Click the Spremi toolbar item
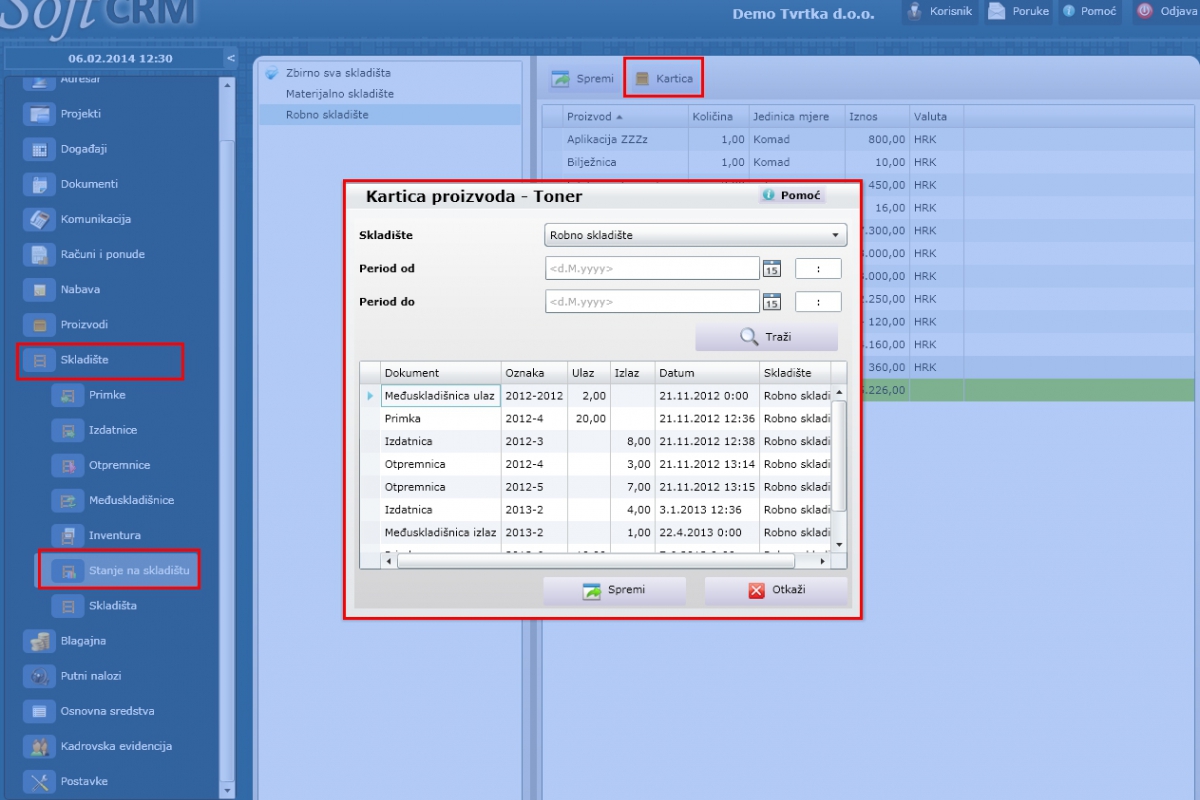 (x=584, y=78)
